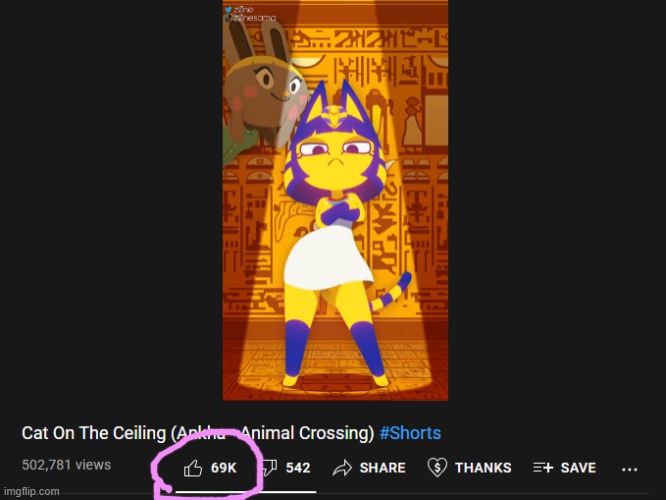Toggle like via the 69K count
The width and height of the screenshot is (666, 500).
coord(223,468)
